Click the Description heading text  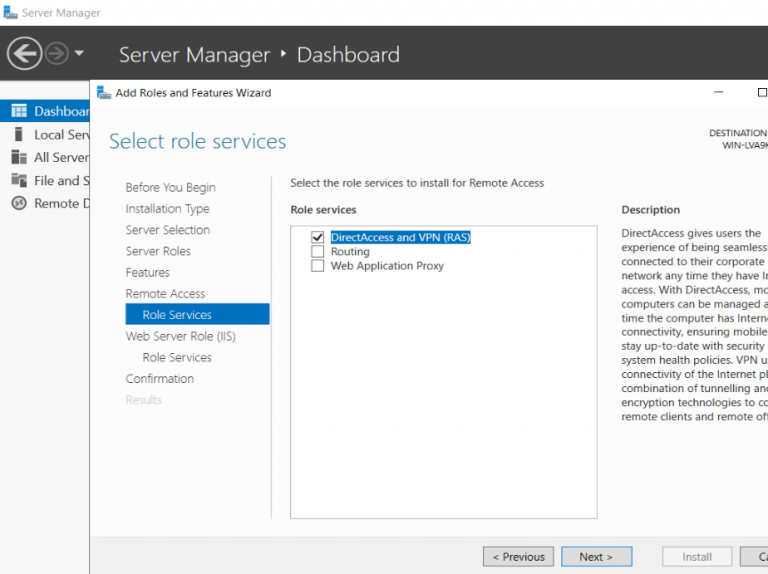[x=650, y=210]
